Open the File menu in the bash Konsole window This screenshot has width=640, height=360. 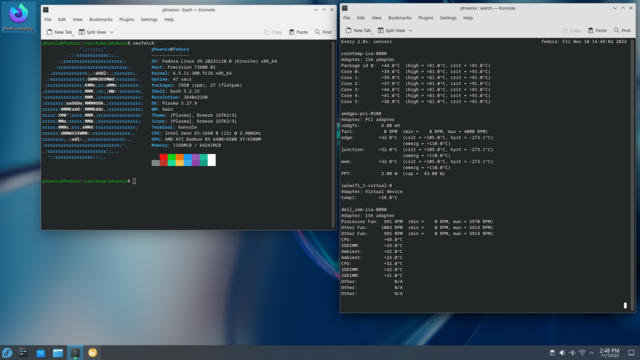point(48,19)
